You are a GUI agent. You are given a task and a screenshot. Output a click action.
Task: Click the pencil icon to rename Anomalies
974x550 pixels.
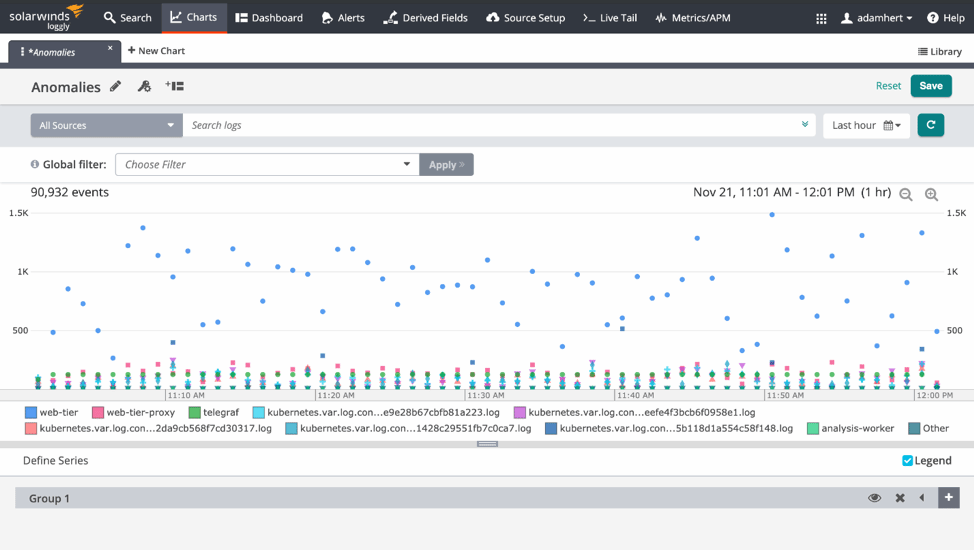coord(116,87)
